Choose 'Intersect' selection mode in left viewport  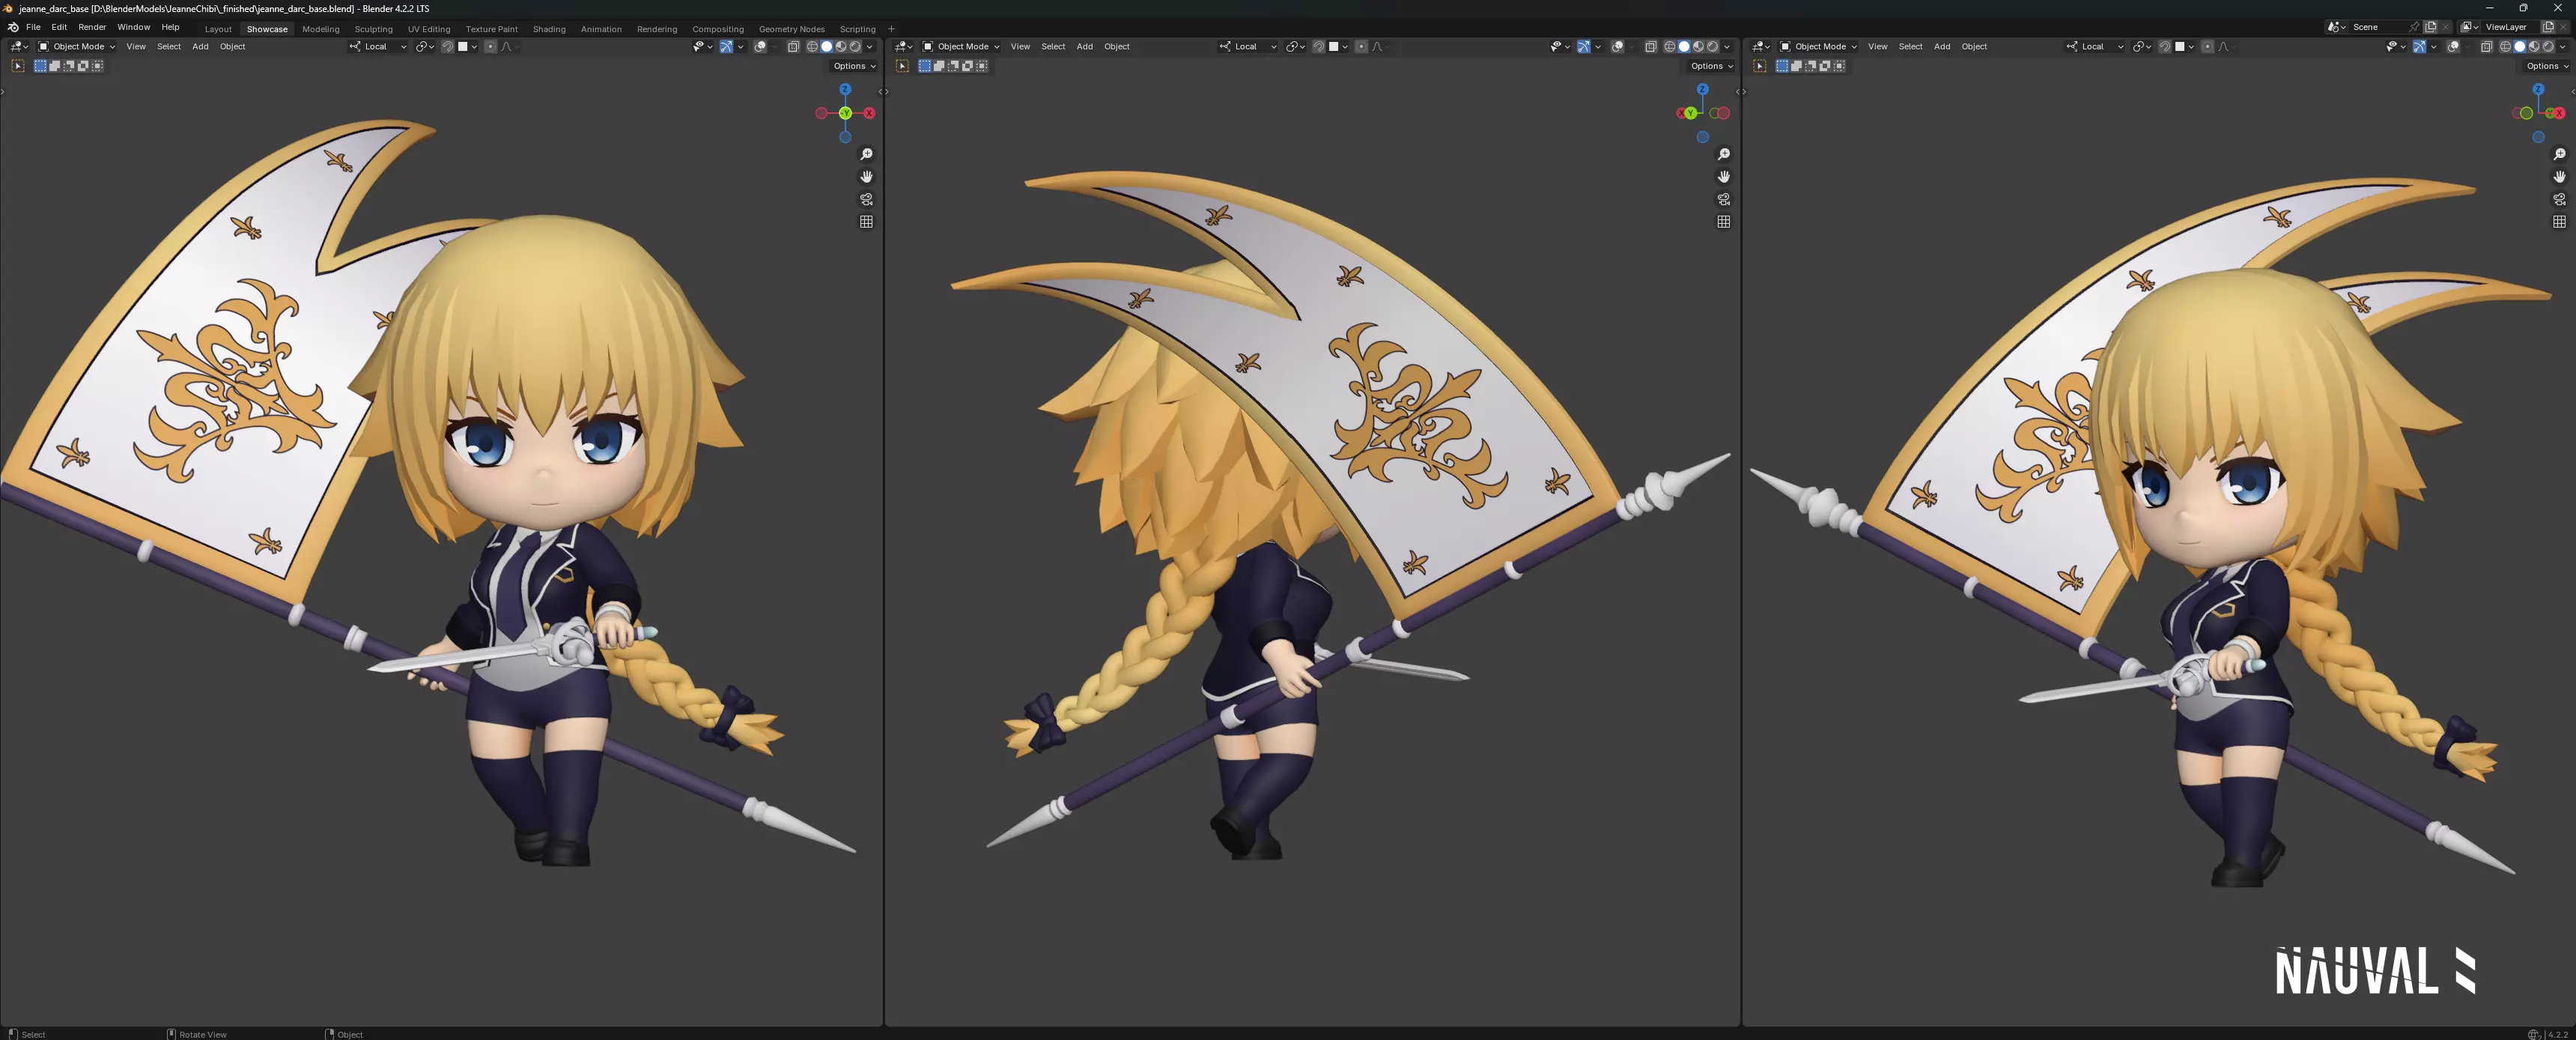[x=97, y=66]
